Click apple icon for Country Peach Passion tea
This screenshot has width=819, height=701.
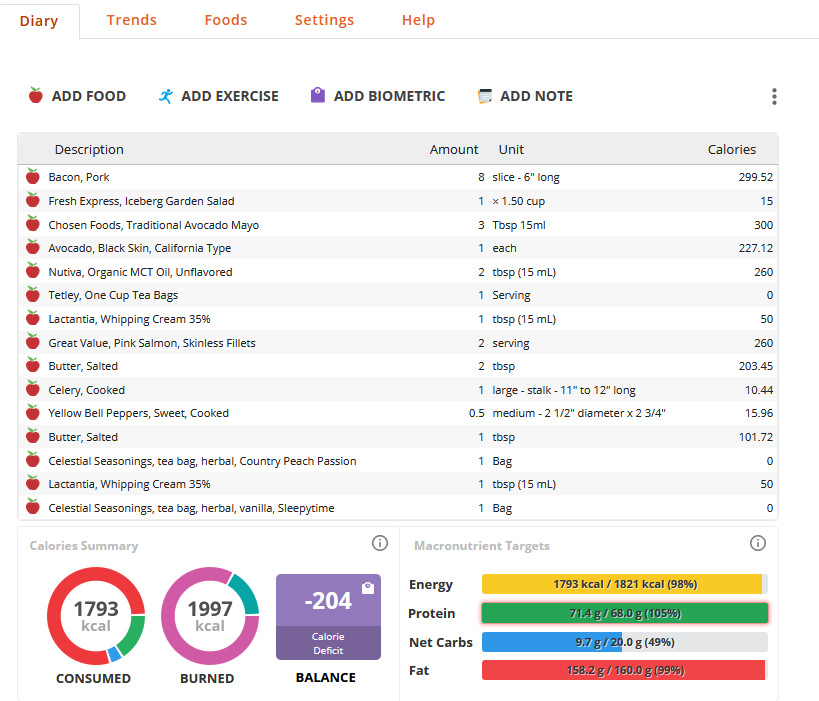point(33,461)
